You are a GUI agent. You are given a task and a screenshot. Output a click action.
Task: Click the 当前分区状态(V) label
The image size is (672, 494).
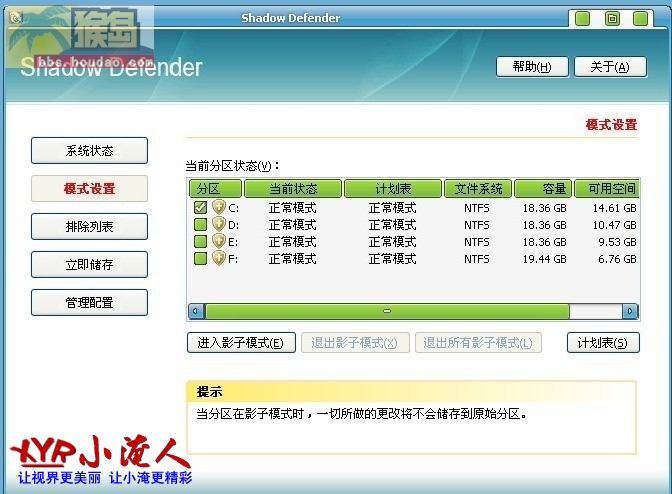[232, 166]
